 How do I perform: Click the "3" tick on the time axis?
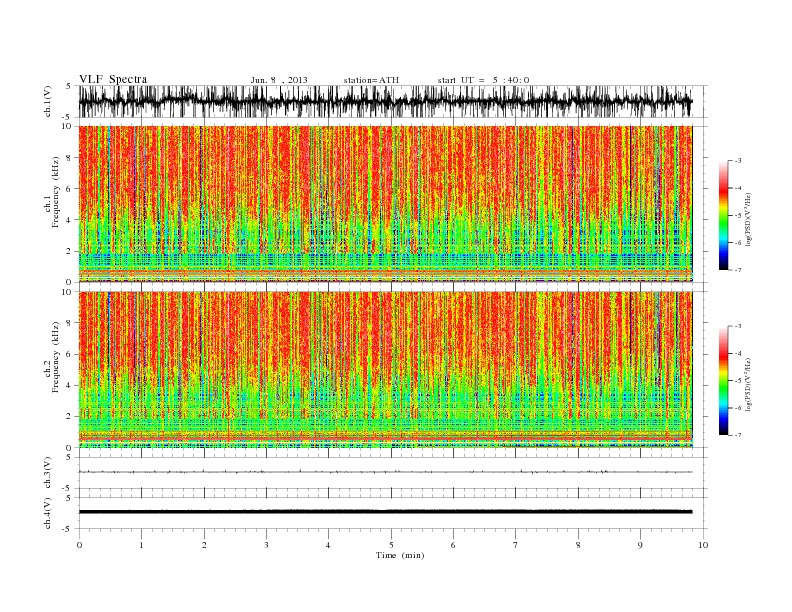(x=266, y=545)
